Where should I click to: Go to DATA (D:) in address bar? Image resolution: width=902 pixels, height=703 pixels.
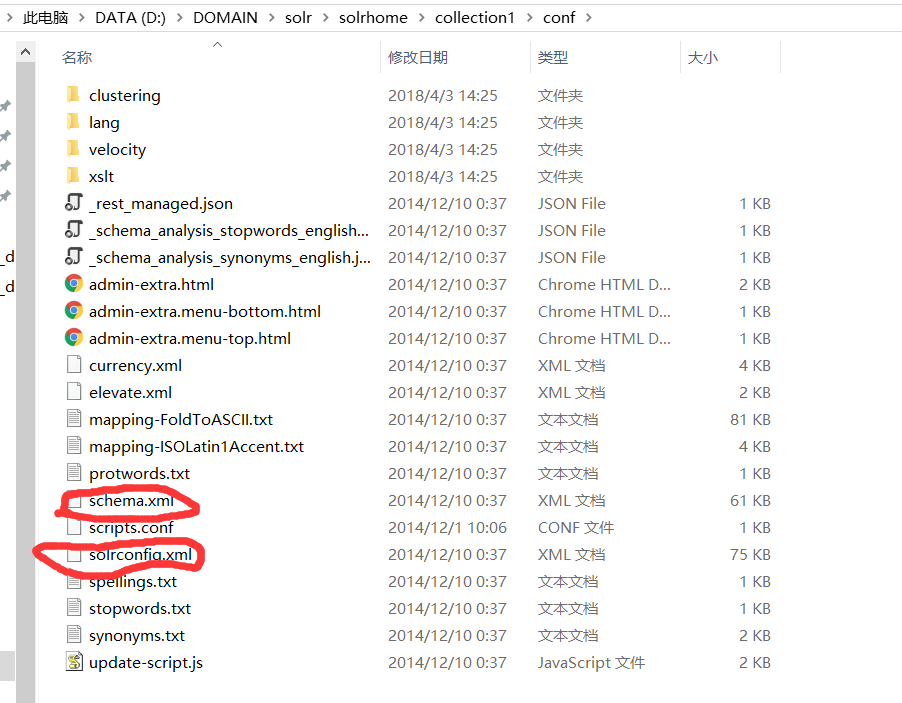coord(131,18)
